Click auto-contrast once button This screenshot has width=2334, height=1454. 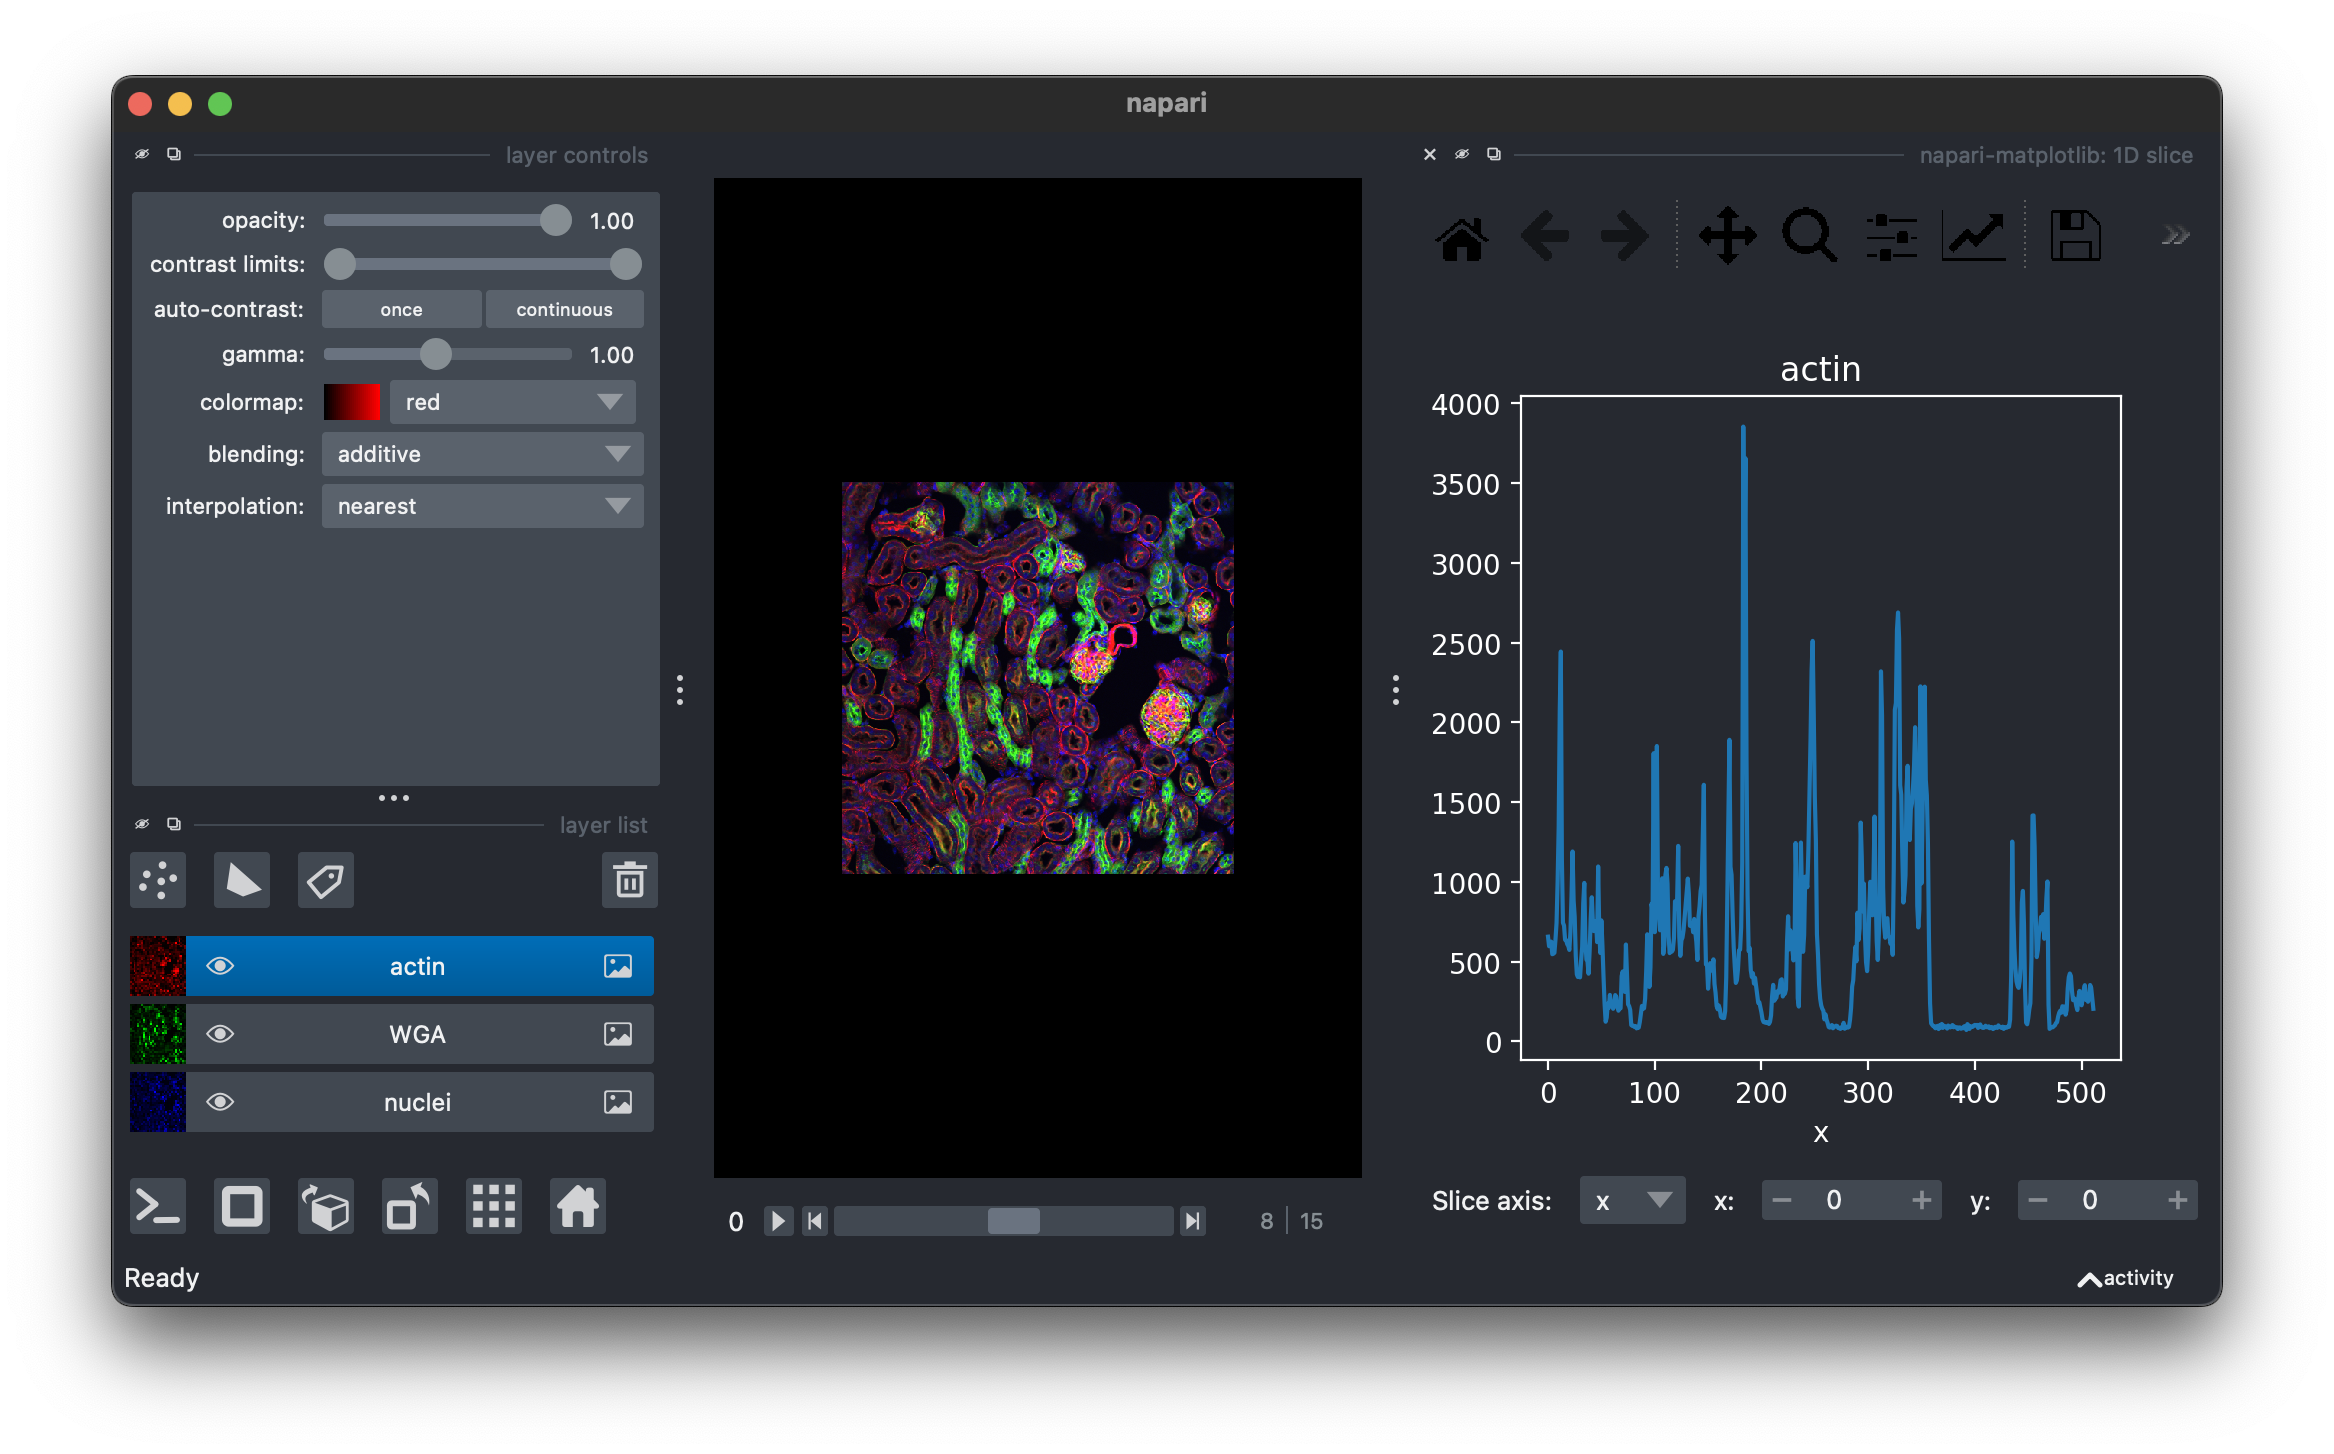401,310
